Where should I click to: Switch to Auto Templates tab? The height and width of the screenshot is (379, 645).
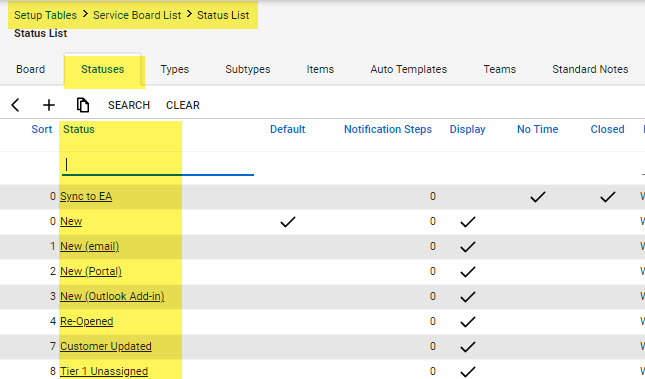point(408,69)
